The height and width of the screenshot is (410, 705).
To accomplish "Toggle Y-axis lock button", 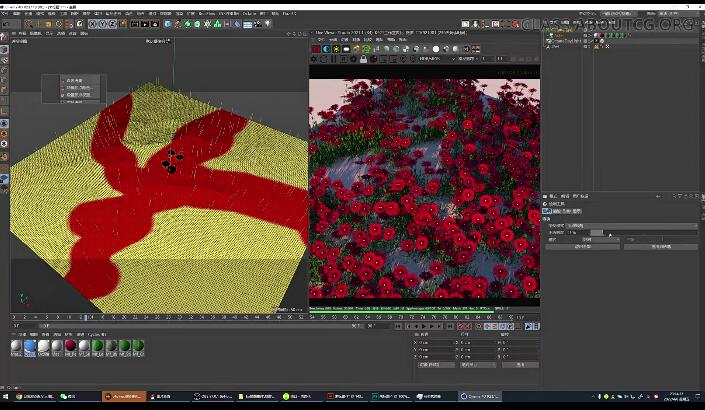I will click(x=104, y=23).
